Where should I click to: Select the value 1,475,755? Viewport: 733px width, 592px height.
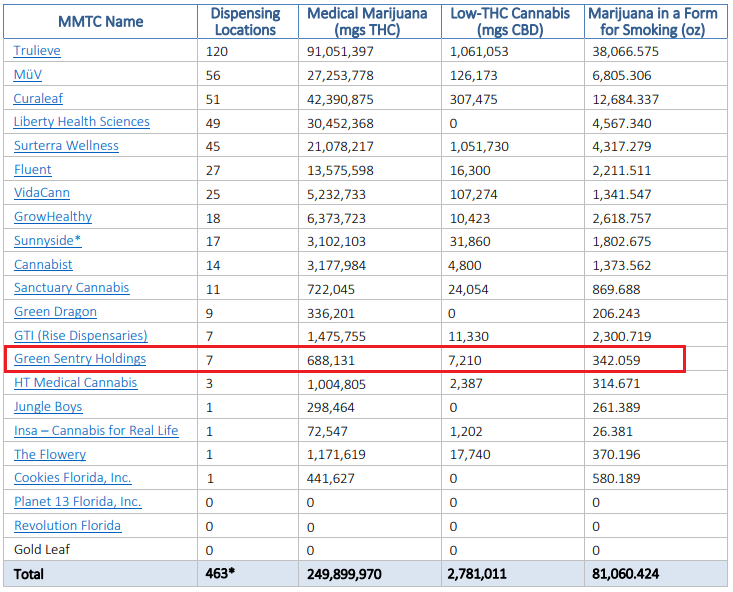[336, 336]
